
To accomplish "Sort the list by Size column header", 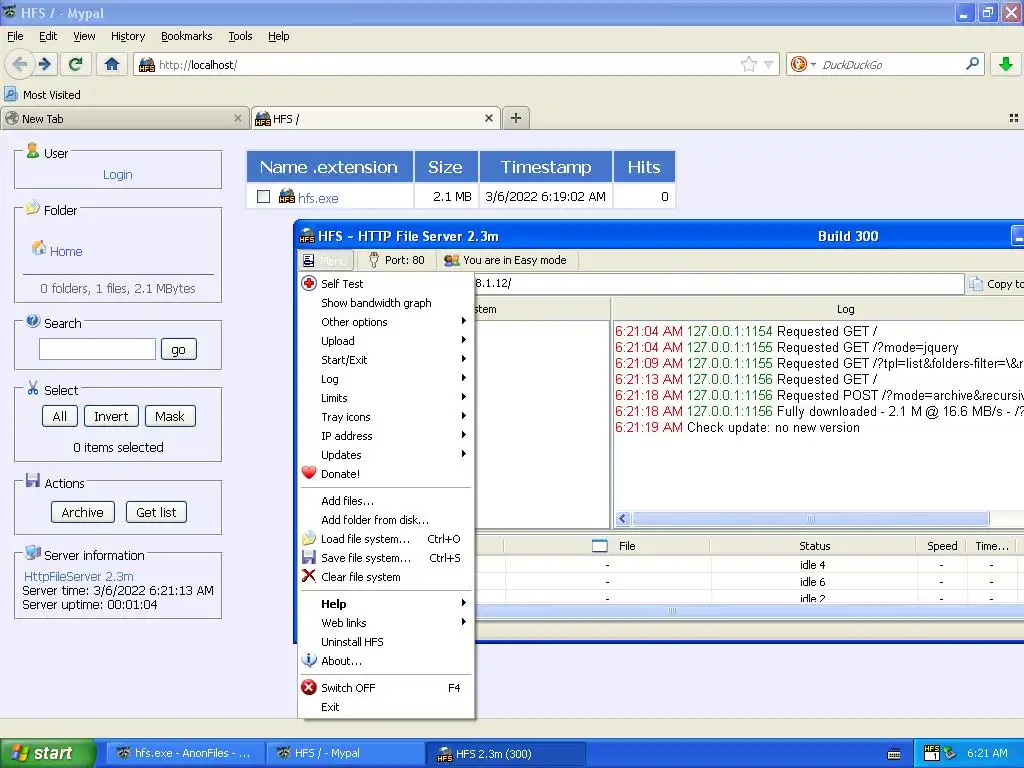I will [x=445, y=167].
